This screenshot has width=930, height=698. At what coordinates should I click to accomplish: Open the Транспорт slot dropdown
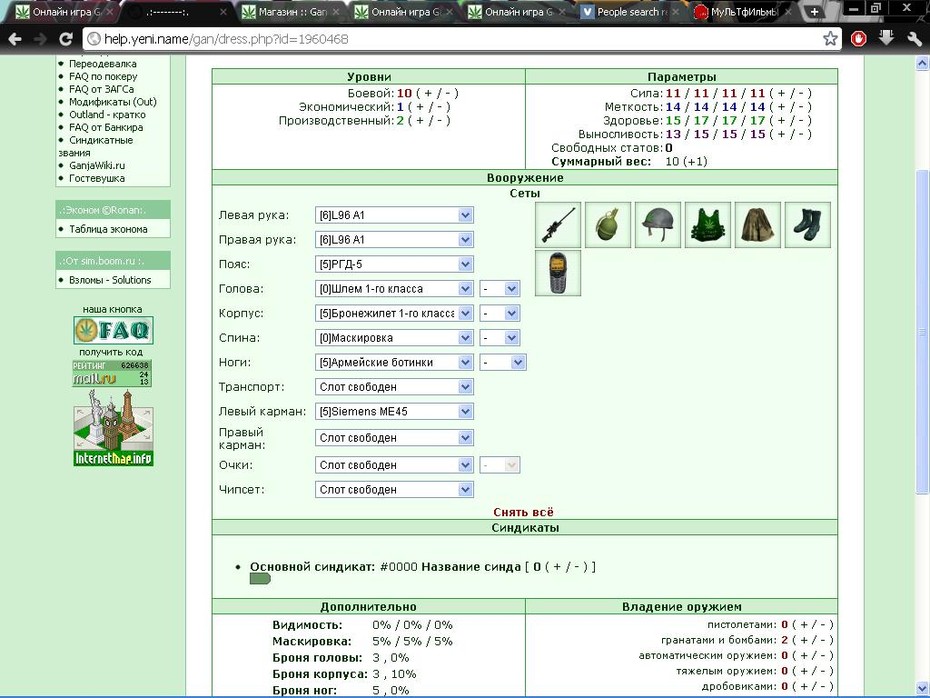(394, 387)
